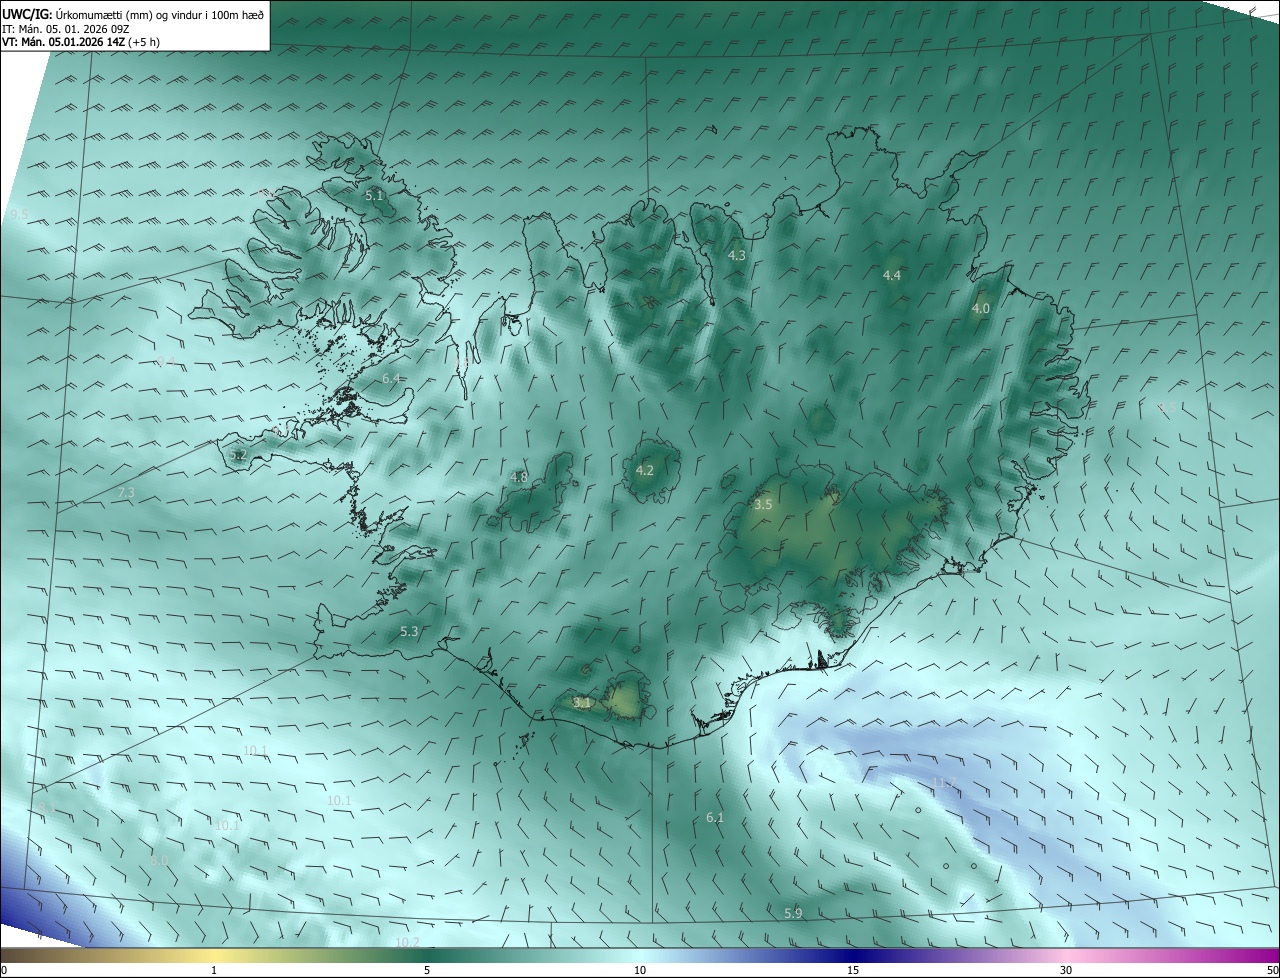1280x978 pixels.
Task: Click the 5.2 value label on the western peninsula
Action: point(238,456)
